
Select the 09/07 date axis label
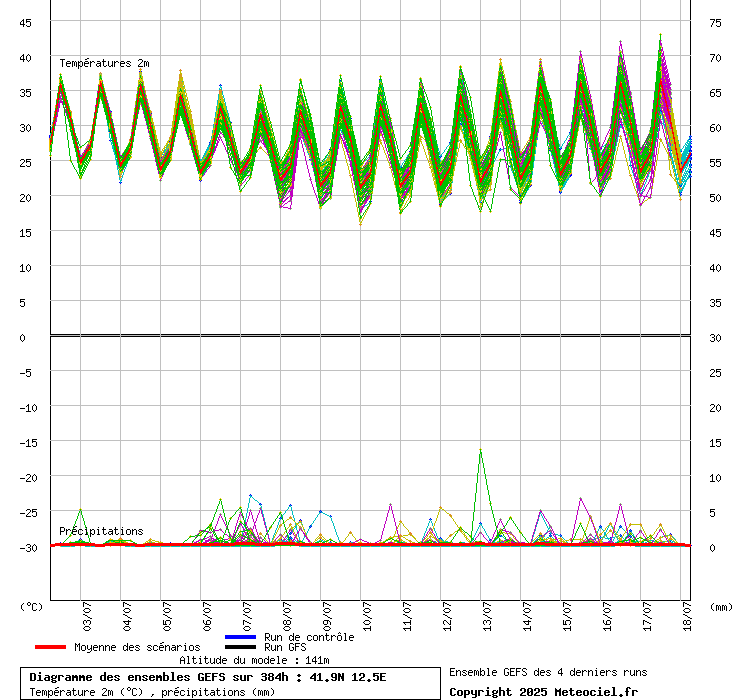point(328,616)
